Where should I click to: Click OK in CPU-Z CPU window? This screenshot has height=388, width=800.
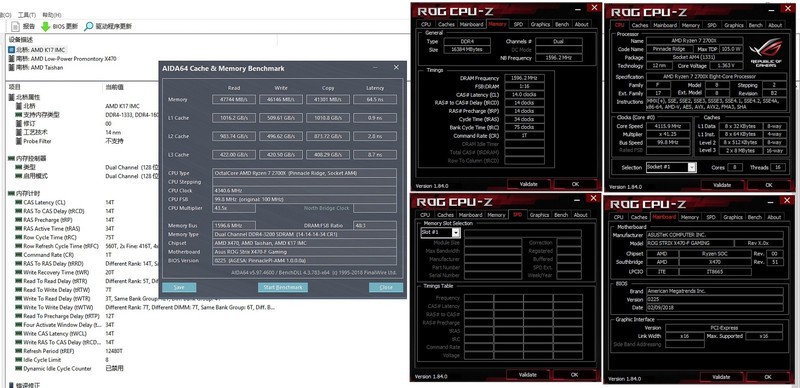point(769,185)
